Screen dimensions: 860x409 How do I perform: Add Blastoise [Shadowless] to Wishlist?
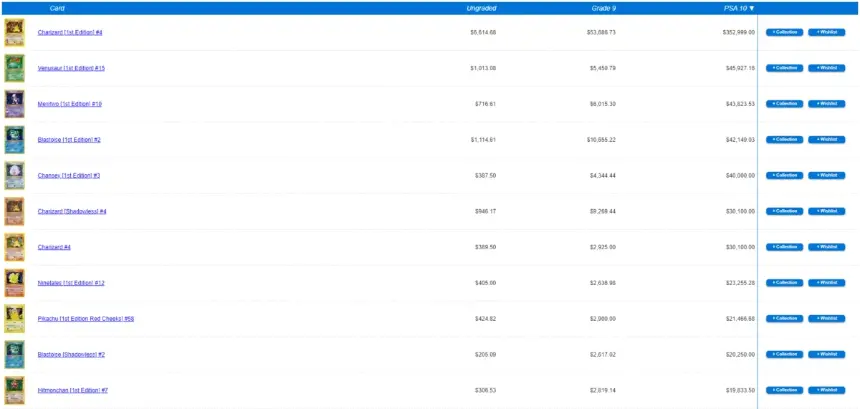point(827,355)
